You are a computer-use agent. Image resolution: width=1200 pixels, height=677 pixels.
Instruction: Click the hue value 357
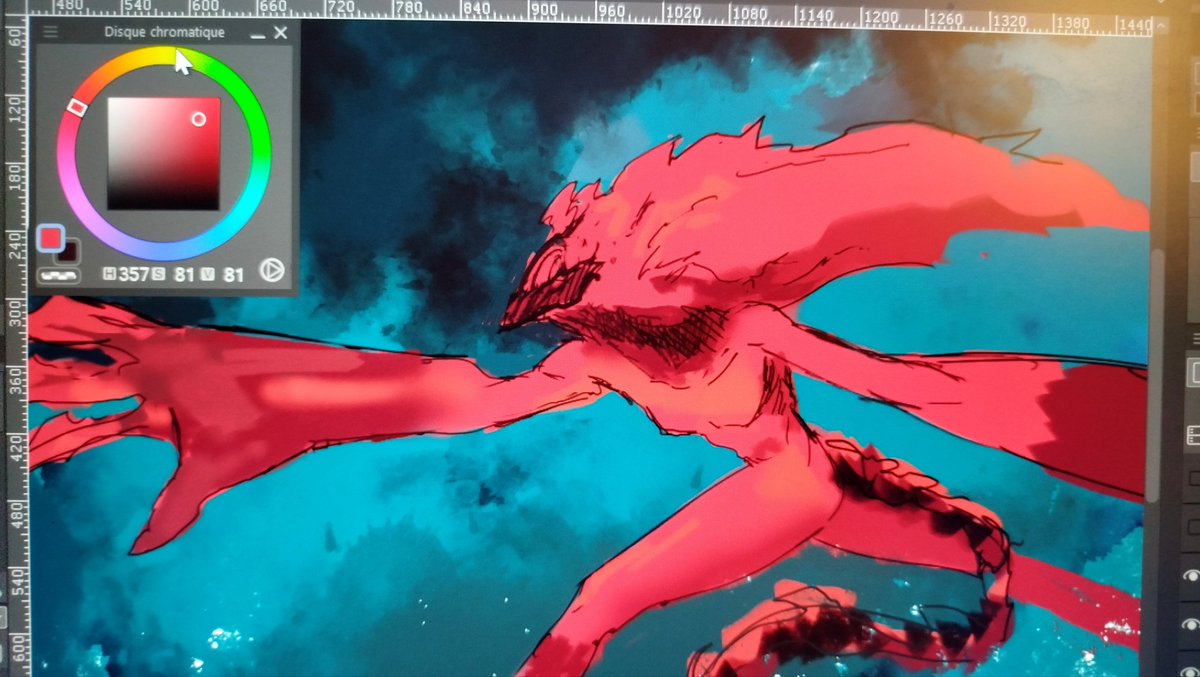coord(133,273)
